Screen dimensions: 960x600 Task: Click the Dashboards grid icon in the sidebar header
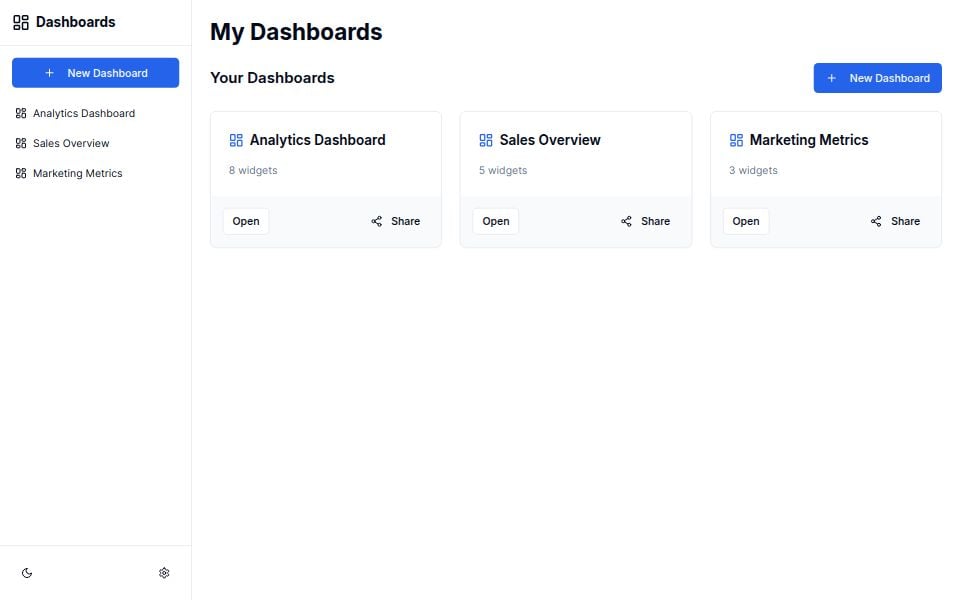[x=20, y=21]
